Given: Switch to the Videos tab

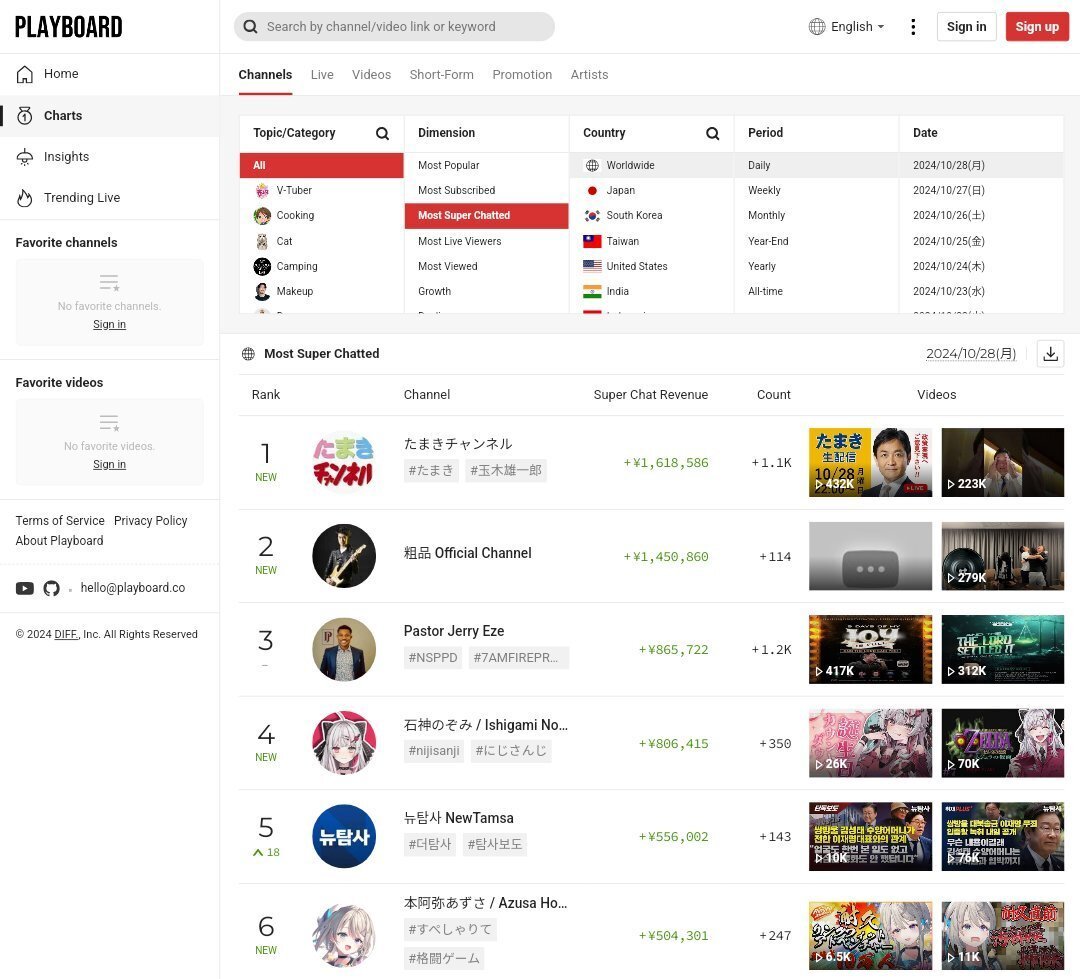Looking at the screenshot, I should click(371, 74).
